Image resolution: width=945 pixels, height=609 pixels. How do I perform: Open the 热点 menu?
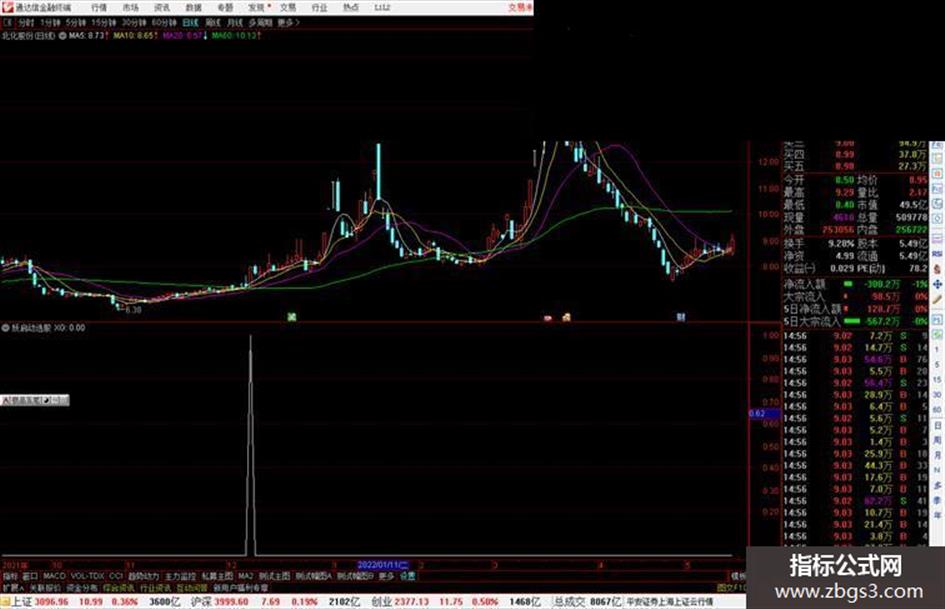[x=351, y=8]
